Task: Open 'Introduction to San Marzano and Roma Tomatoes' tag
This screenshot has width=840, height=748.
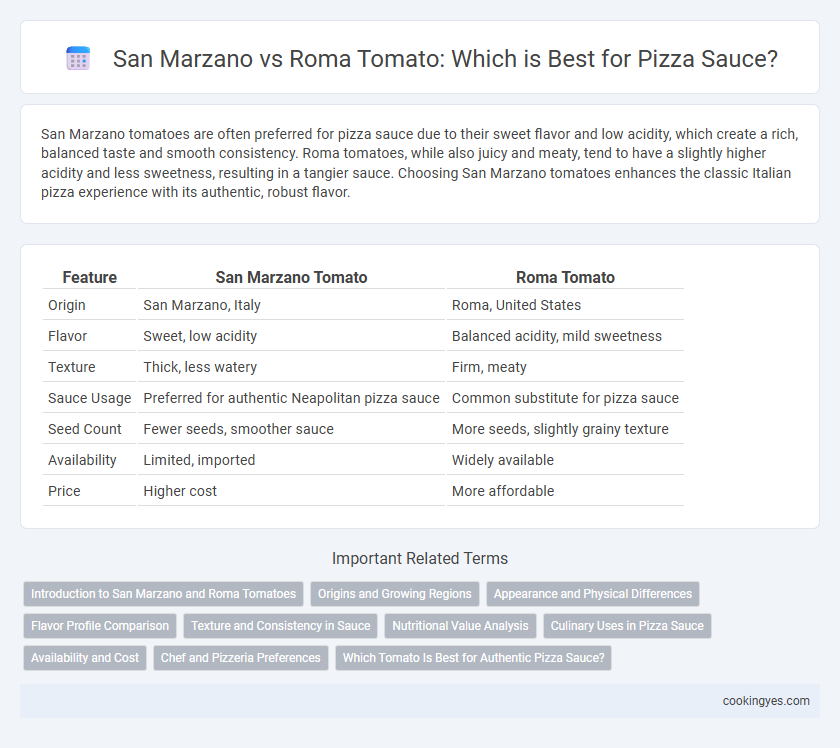Action: coord(163,594)
